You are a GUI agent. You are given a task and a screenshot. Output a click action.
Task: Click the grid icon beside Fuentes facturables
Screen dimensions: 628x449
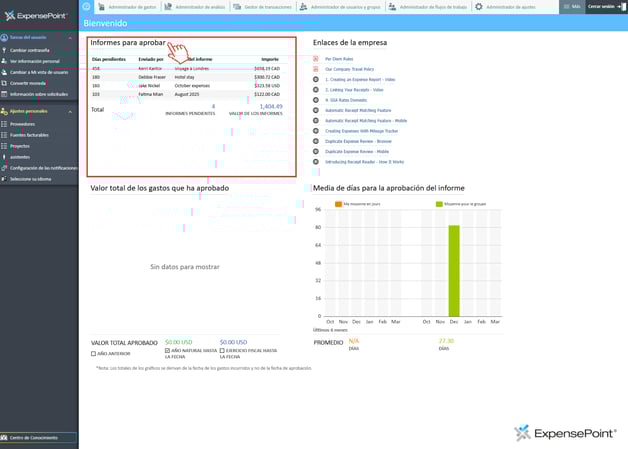[4, 135]
